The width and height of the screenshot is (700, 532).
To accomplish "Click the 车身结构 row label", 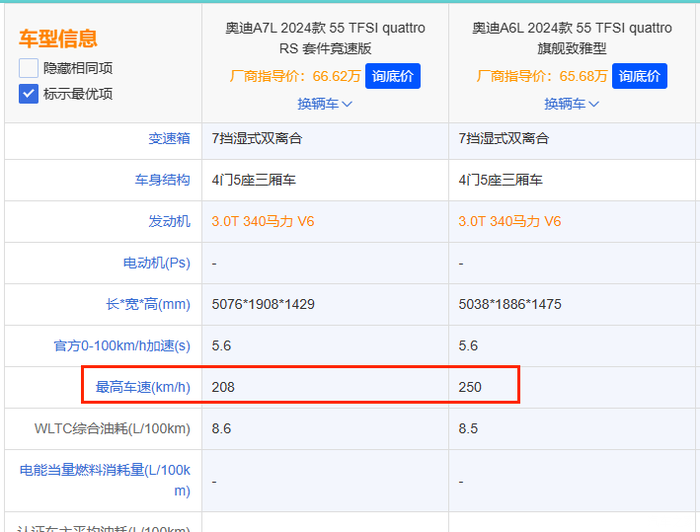I will [162, 180].
